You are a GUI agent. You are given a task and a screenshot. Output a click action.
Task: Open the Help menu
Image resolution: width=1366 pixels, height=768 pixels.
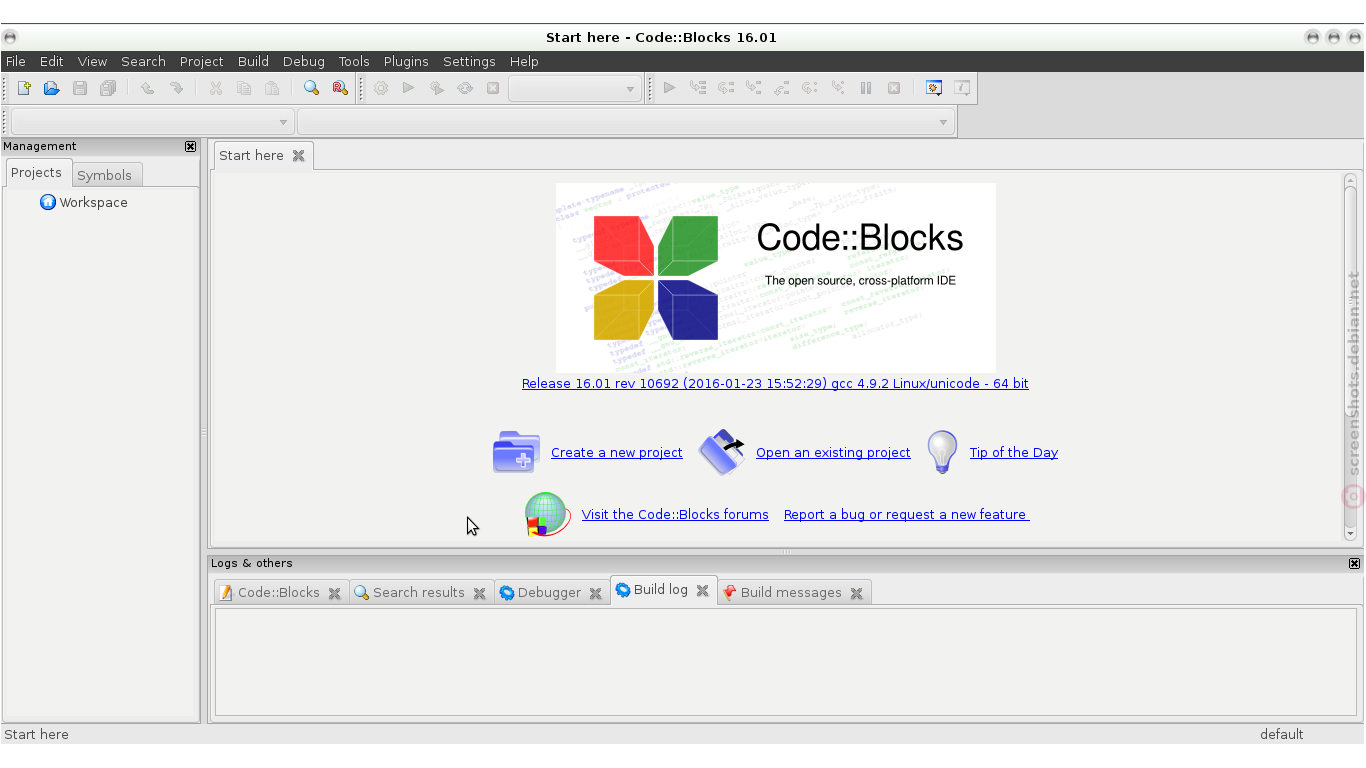point(524,61)
